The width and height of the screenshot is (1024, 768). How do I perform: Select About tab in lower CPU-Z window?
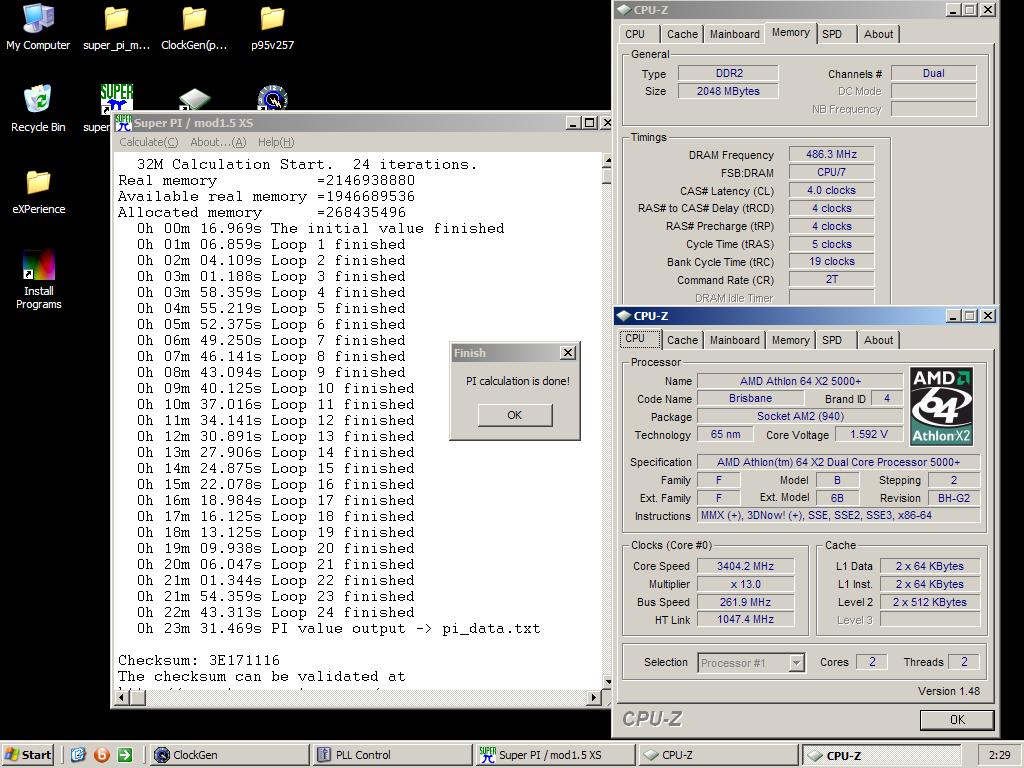(878, 340)
